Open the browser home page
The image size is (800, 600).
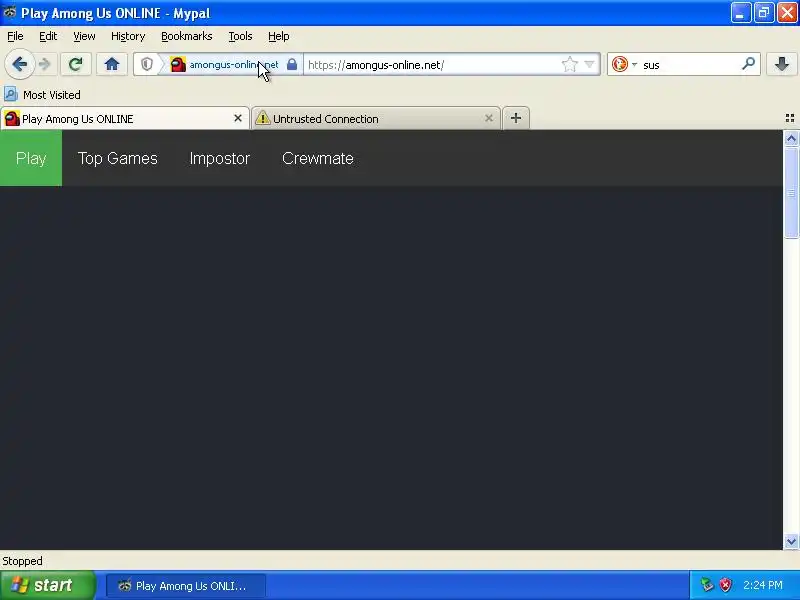pos(112,64)
